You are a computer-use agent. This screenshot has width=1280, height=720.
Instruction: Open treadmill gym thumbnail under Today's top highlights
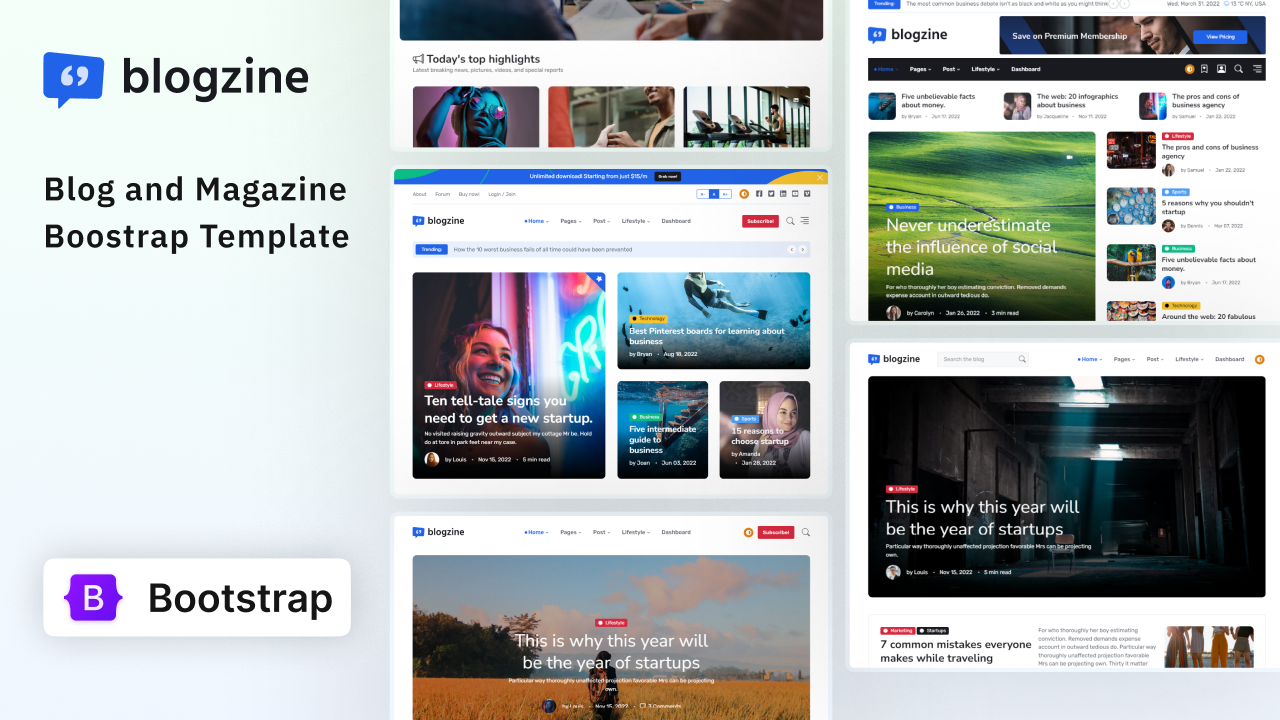pos(746,116)
